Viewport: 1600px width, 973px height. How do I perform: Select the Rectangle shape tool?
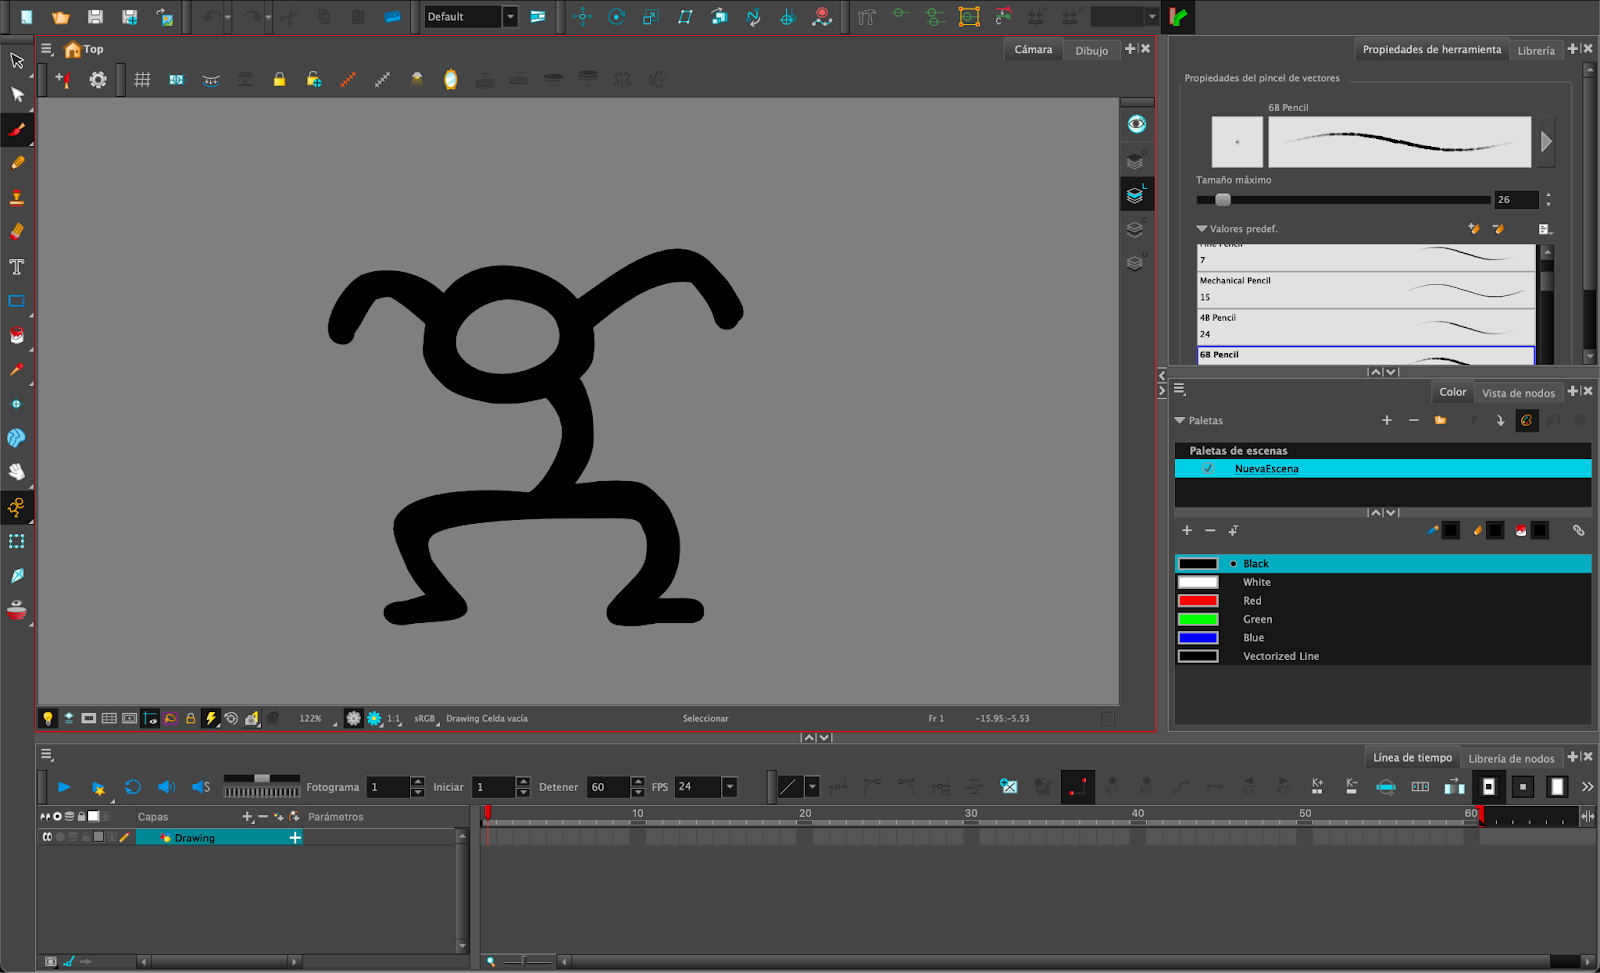click(x=17, y=301)
